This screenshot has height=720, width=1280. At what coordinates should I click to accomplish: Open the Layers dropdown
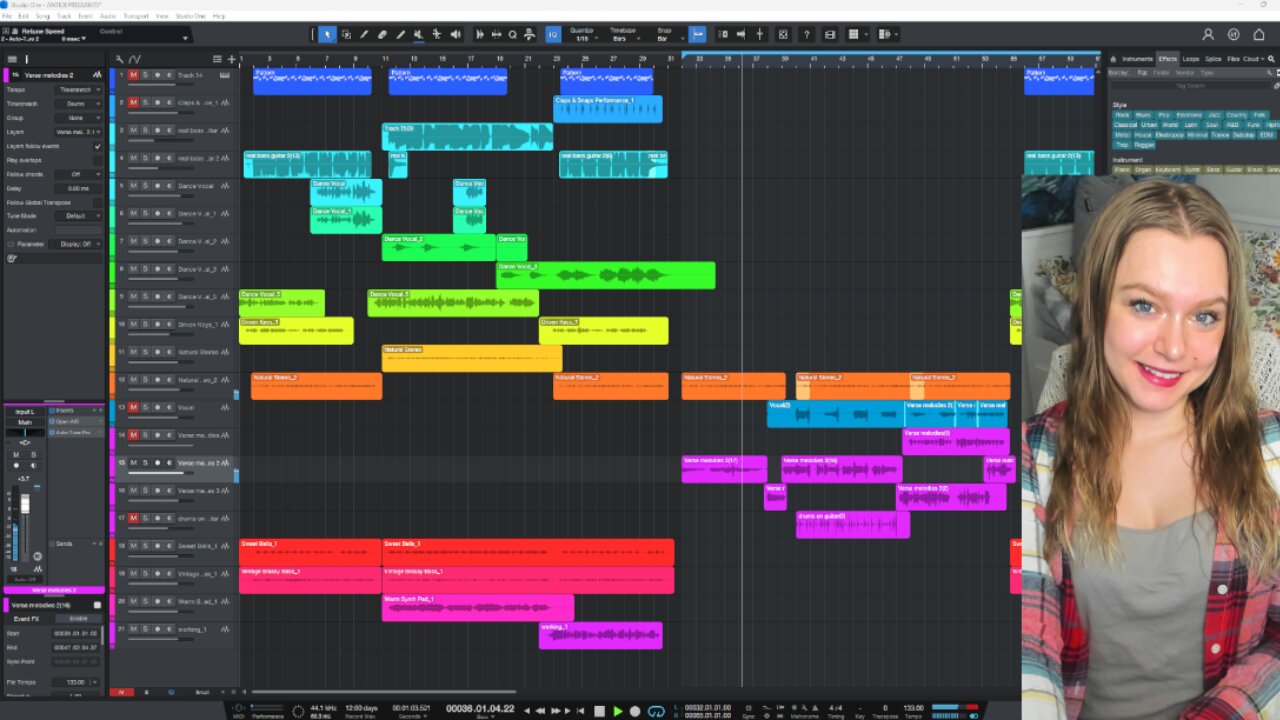[78, 132]
